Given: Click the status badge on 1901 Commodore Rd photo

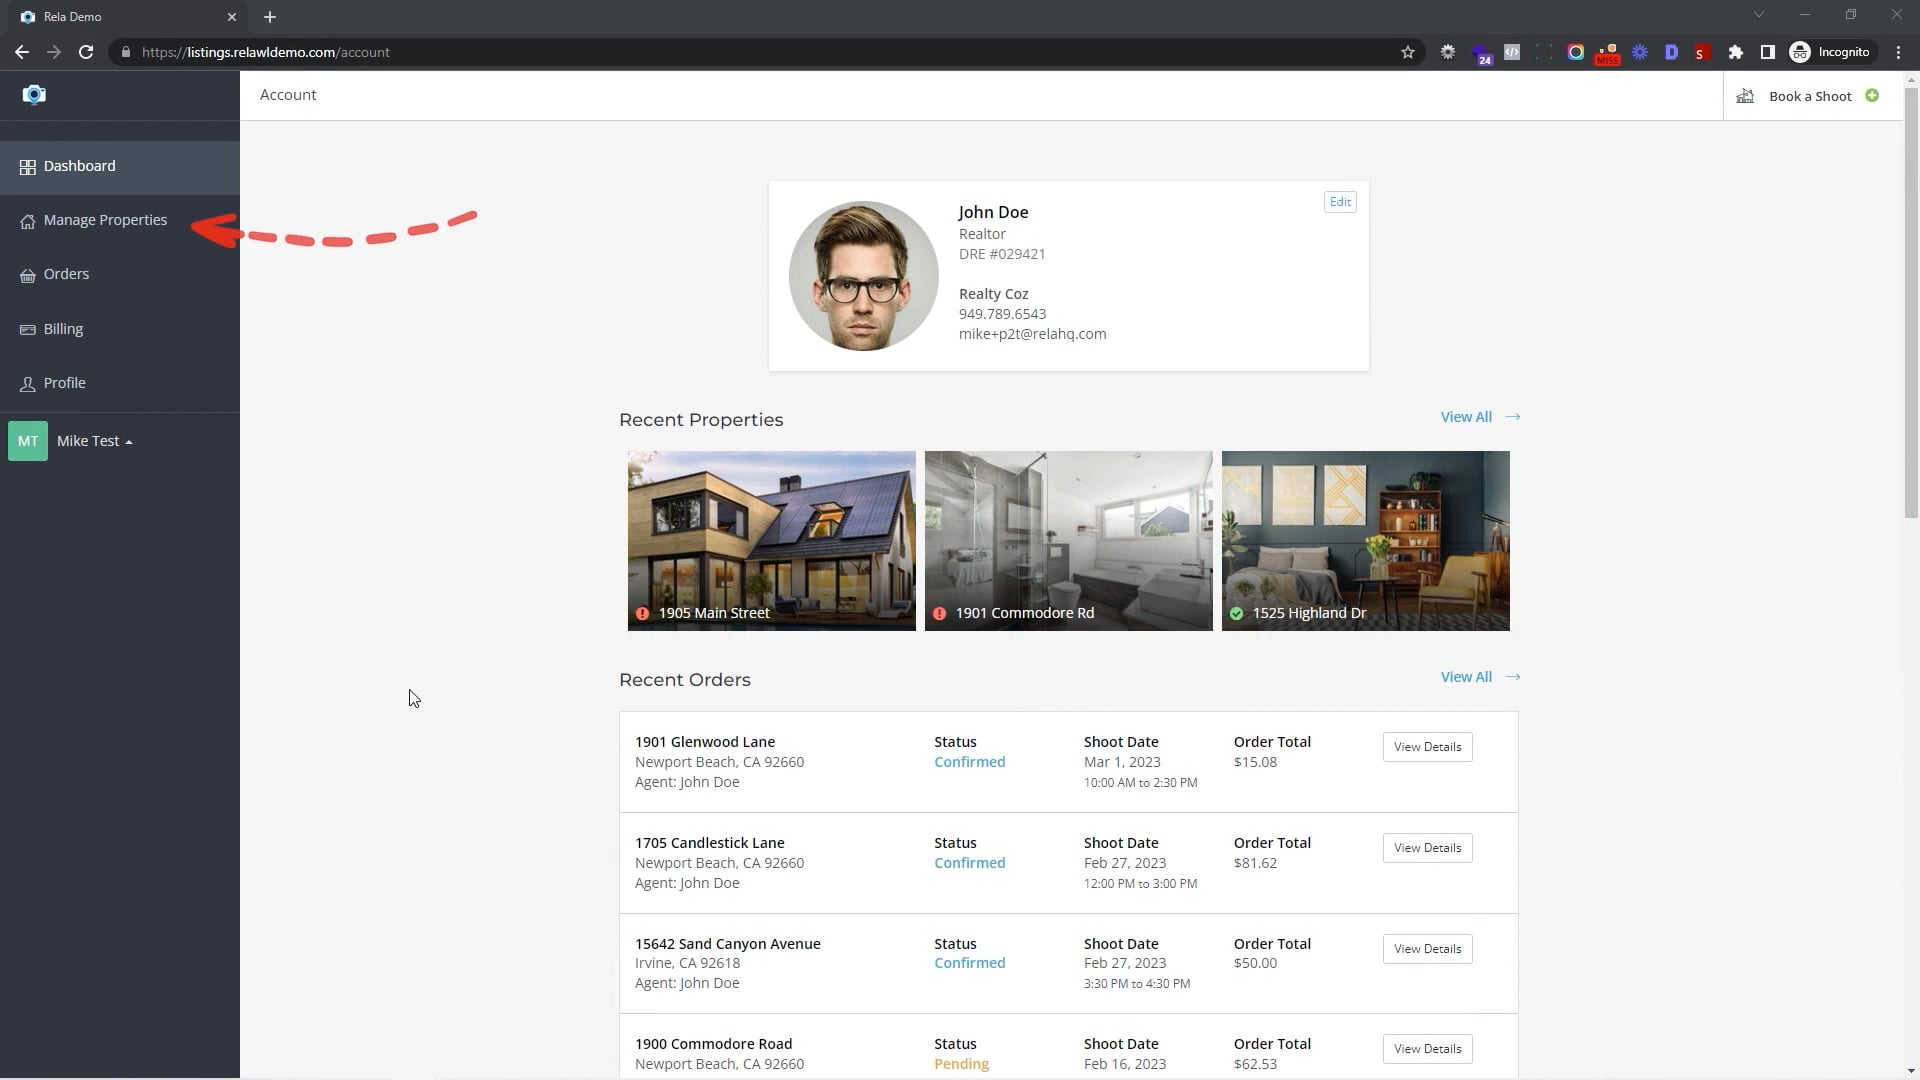Looking at the screenshot, I should click(x=940, y=613).
